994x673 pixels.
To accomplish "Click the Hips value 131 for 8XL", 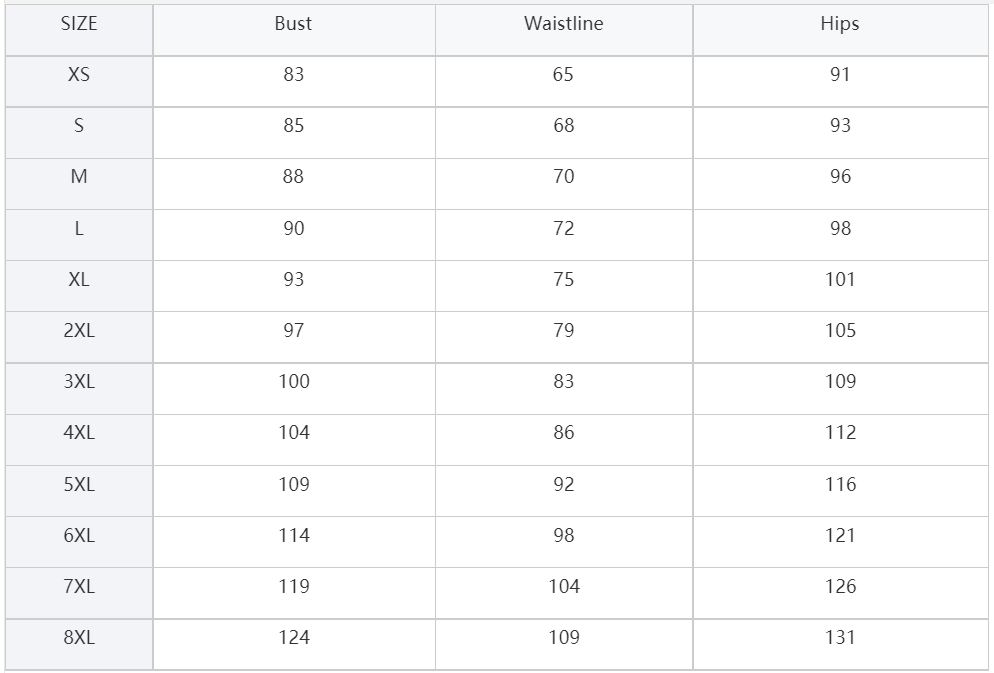I will coord(841,637).
